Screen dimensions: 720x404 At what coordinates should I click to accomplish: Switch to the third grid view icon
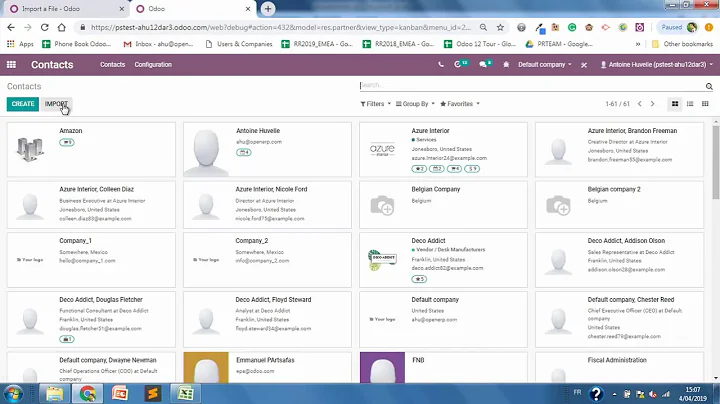point(705,104)
